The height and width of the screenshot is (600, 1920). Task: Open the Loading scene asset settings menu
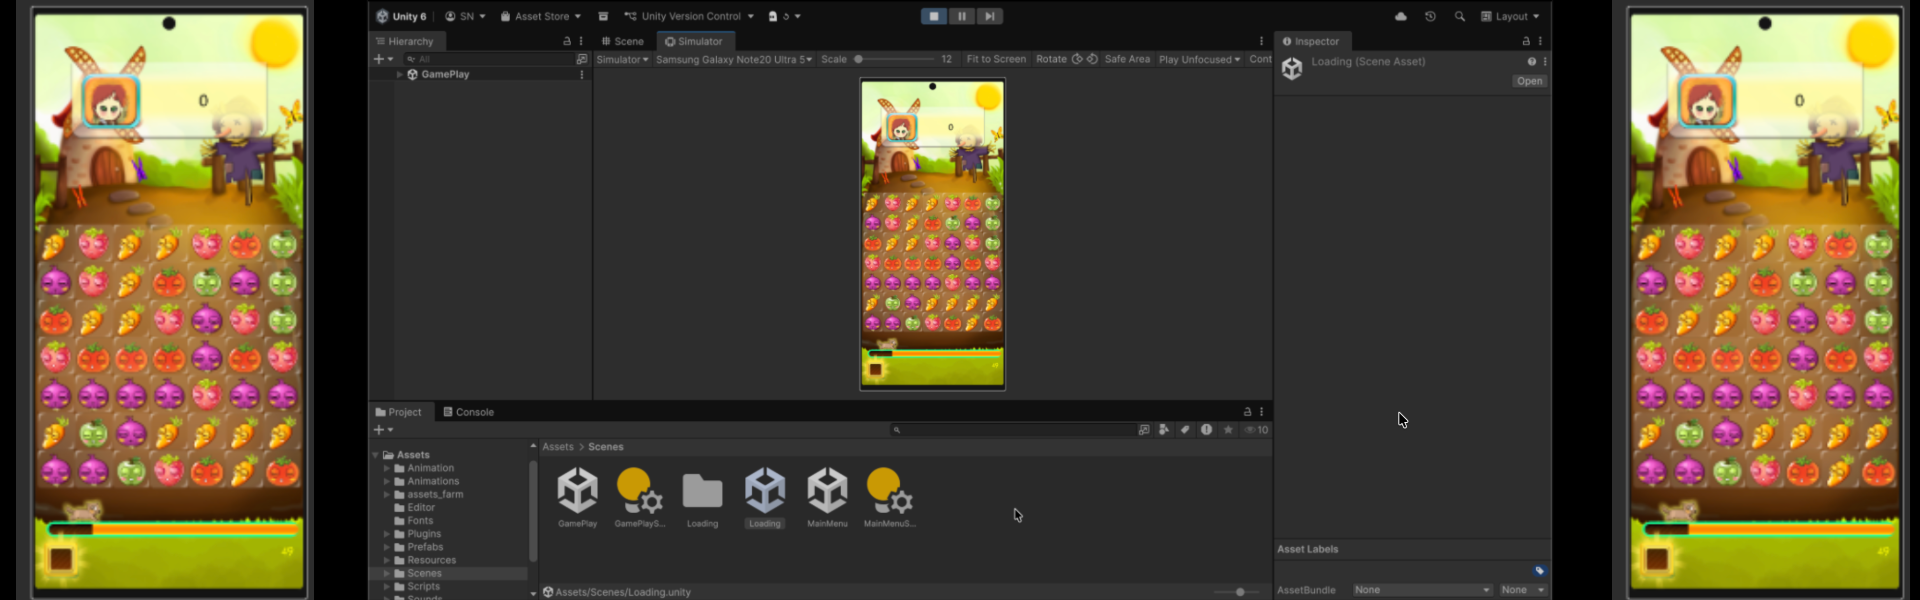pyautogui.click(x=1545, y=61)
